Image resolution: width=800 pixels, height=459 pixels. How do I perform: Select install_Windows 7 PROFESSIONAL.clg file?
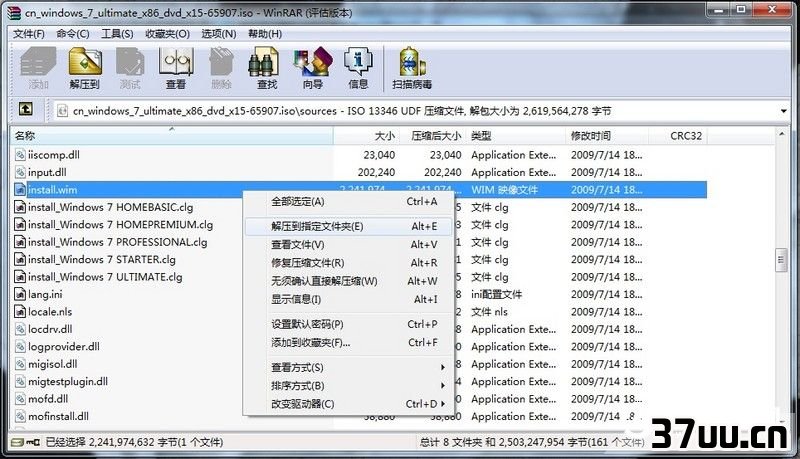click(x=117, y=242)
